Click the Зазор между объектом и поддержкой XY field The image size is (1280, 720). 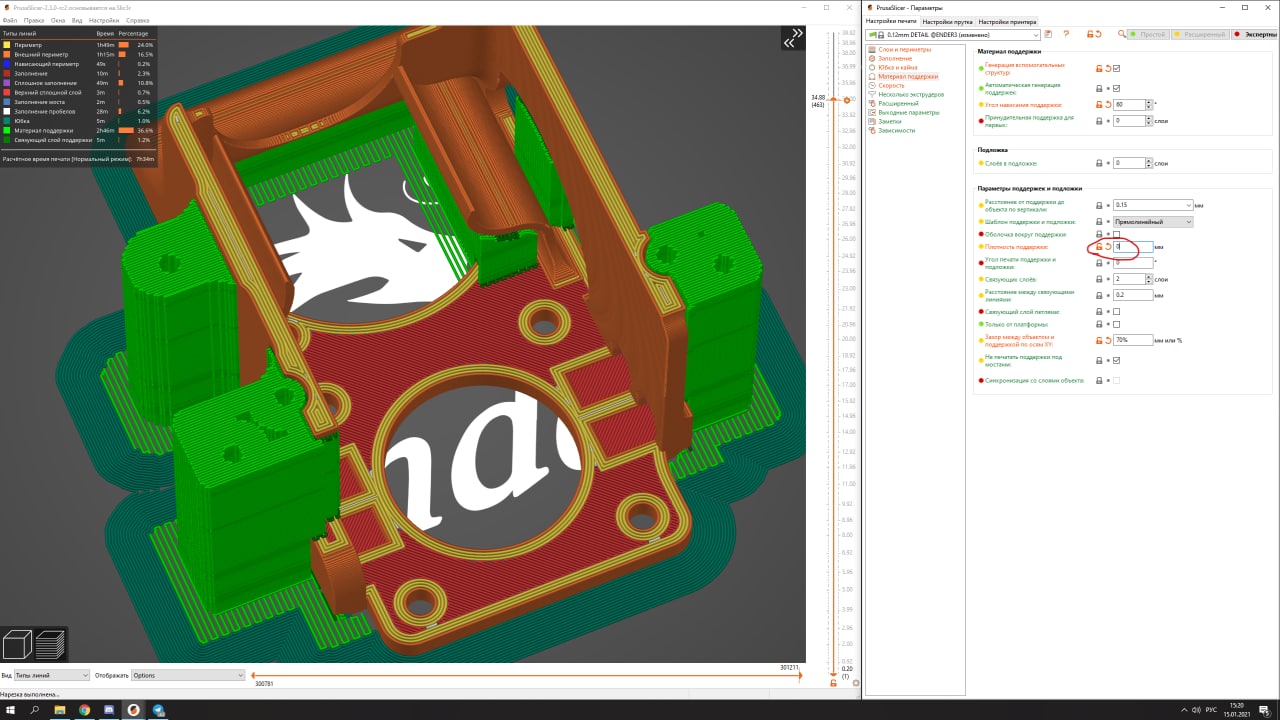(1133, 340)
